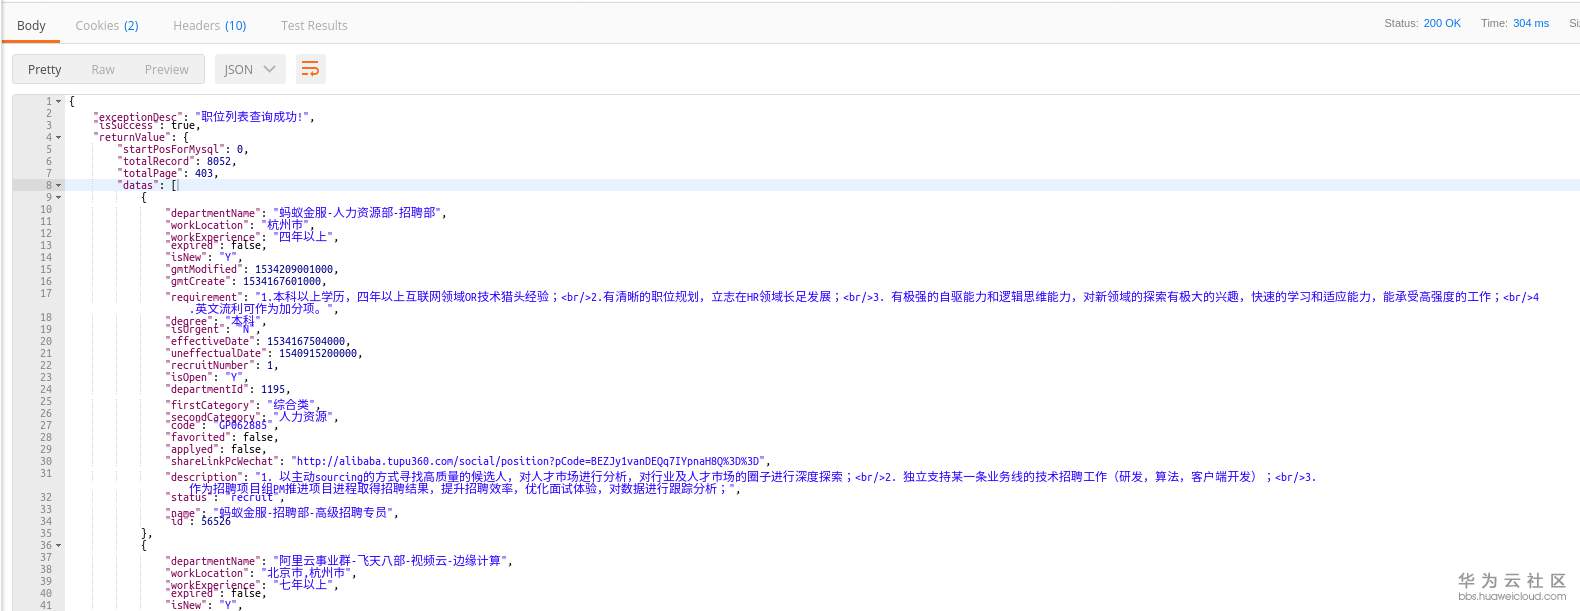Select the Raw view button
Image resolution: width=1580 pixels, height=611 pixels.
point(103,69)
